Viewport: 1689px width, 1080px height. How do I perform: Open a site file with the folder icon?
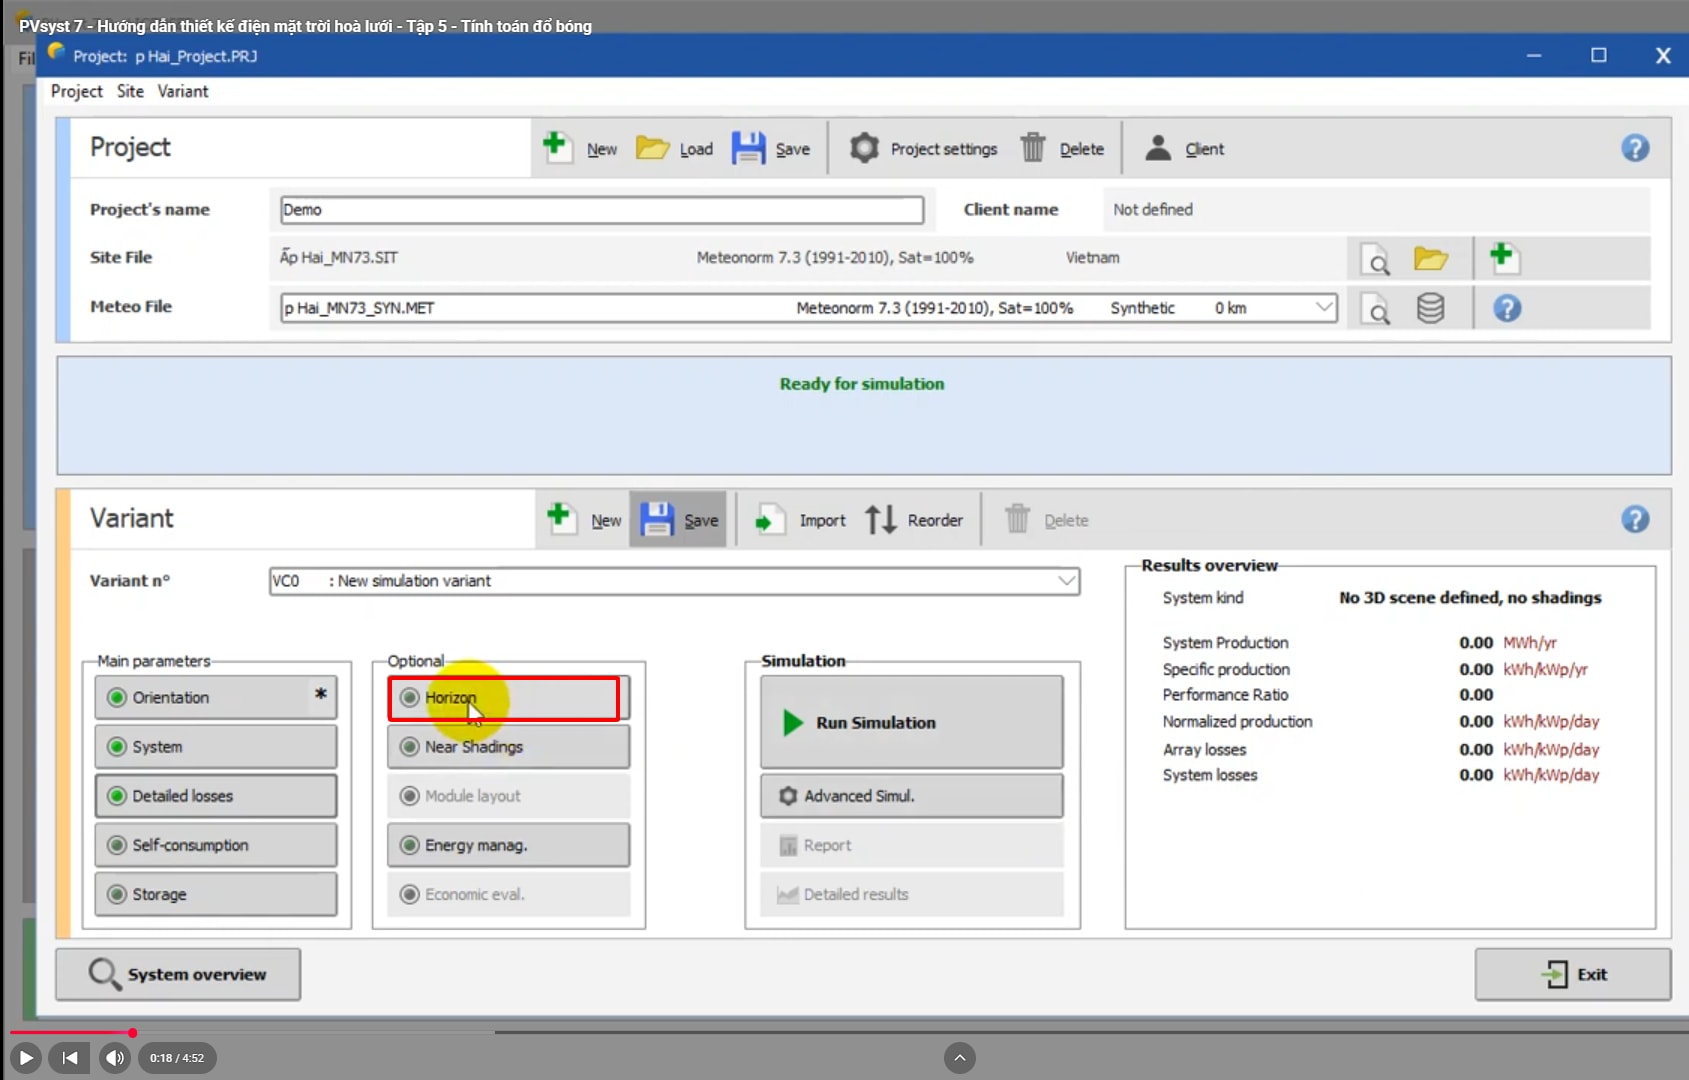tap(1431, 258)
